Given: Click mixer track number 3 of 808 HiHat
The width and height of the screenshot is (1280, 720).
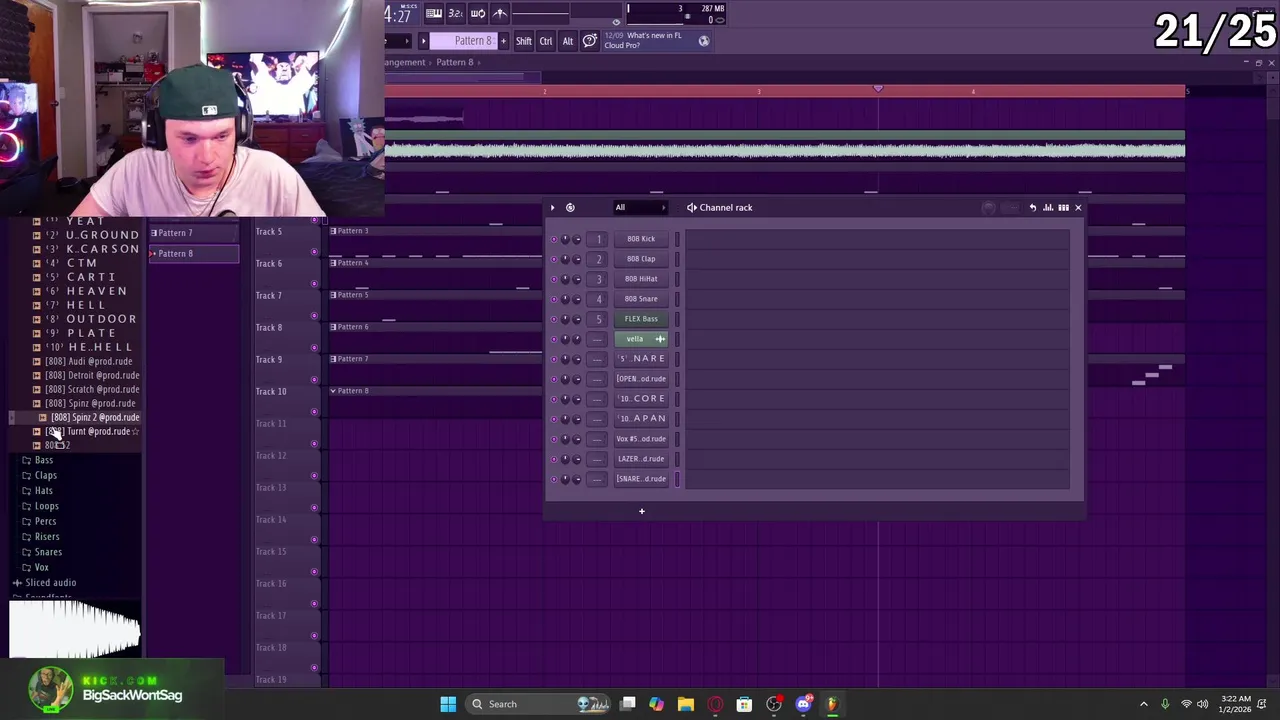Looking at the screenshot, I should pyautogui.click(x=599, y=279).
